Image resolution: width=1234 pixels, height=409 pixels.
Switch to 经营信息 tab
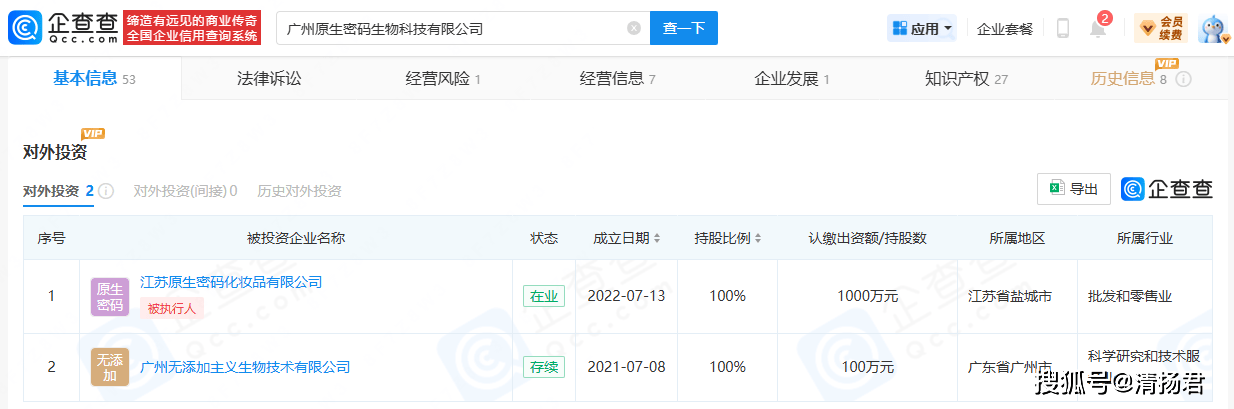click(617, 78)
